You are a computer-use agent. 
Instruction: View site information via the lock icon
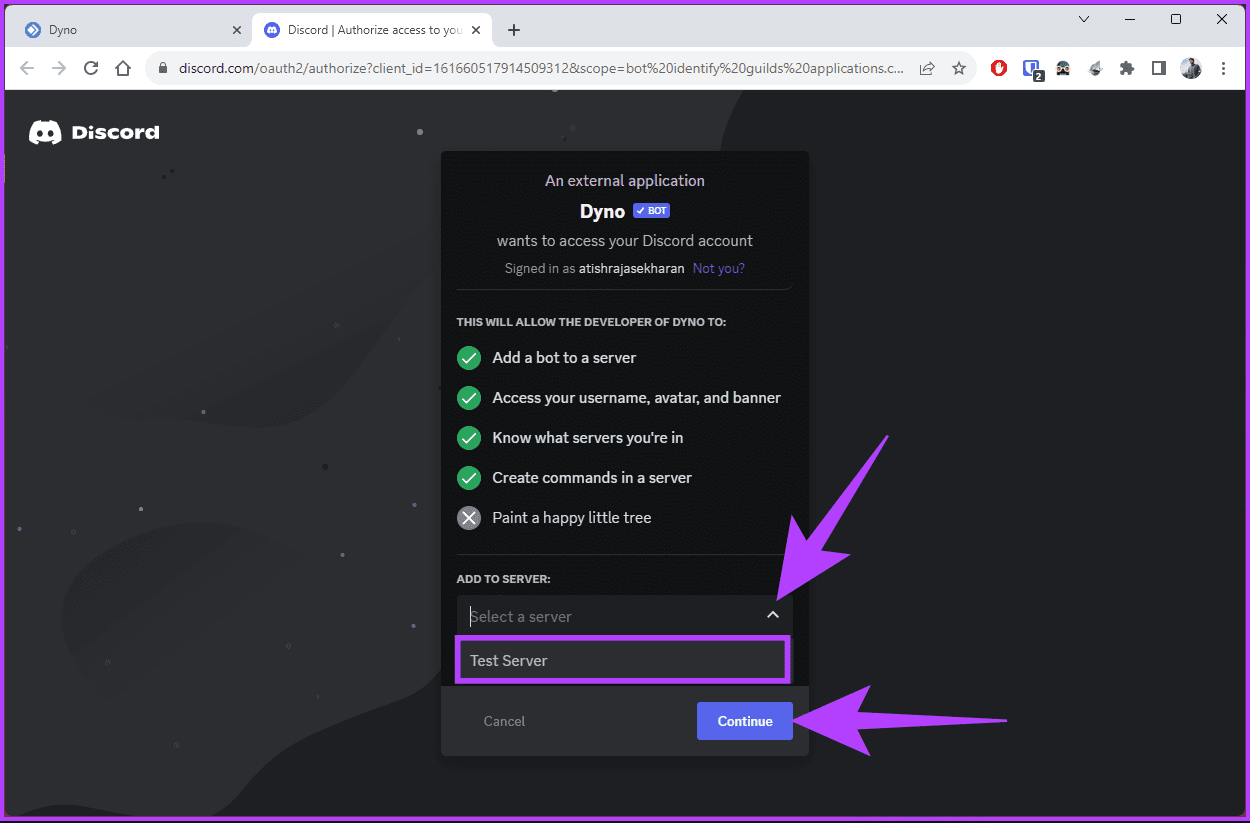163,69
